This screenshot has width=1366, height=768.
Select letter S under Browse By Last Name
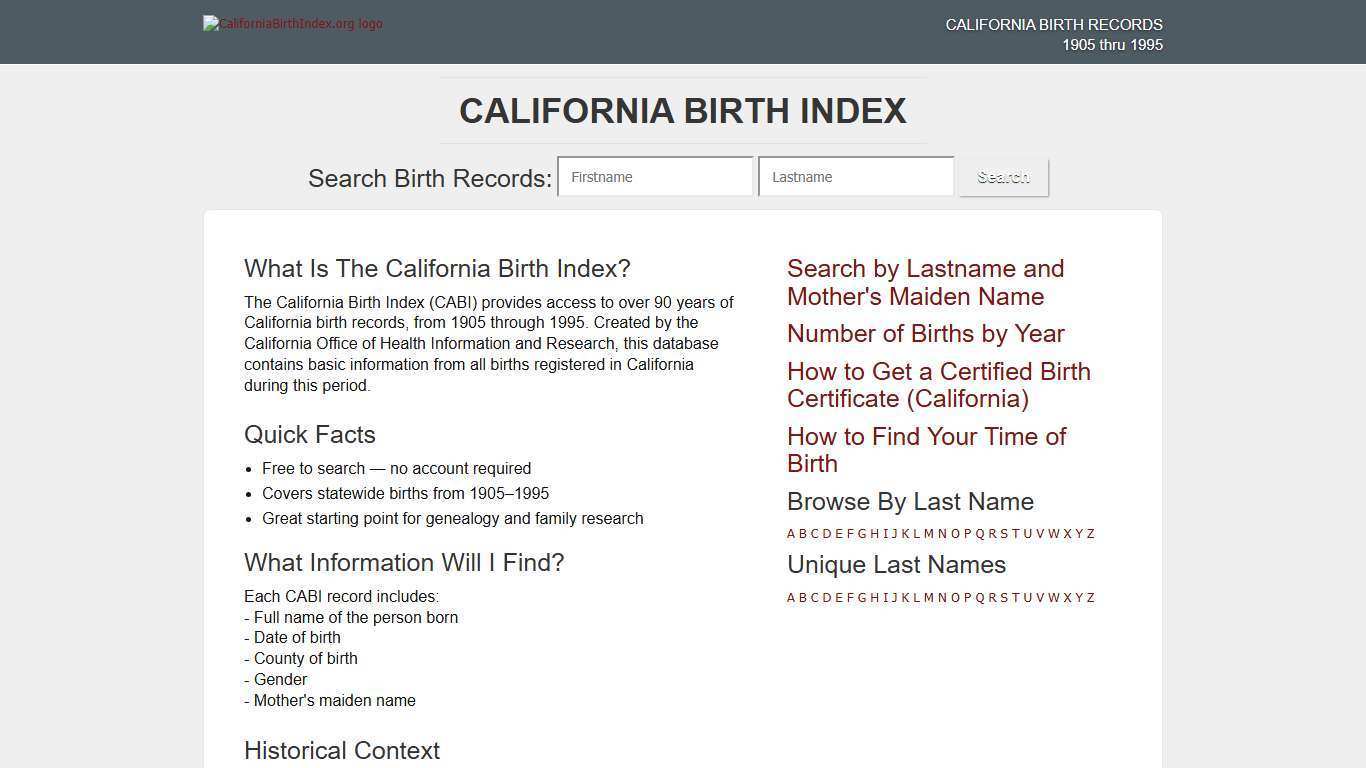point(1003,534)
